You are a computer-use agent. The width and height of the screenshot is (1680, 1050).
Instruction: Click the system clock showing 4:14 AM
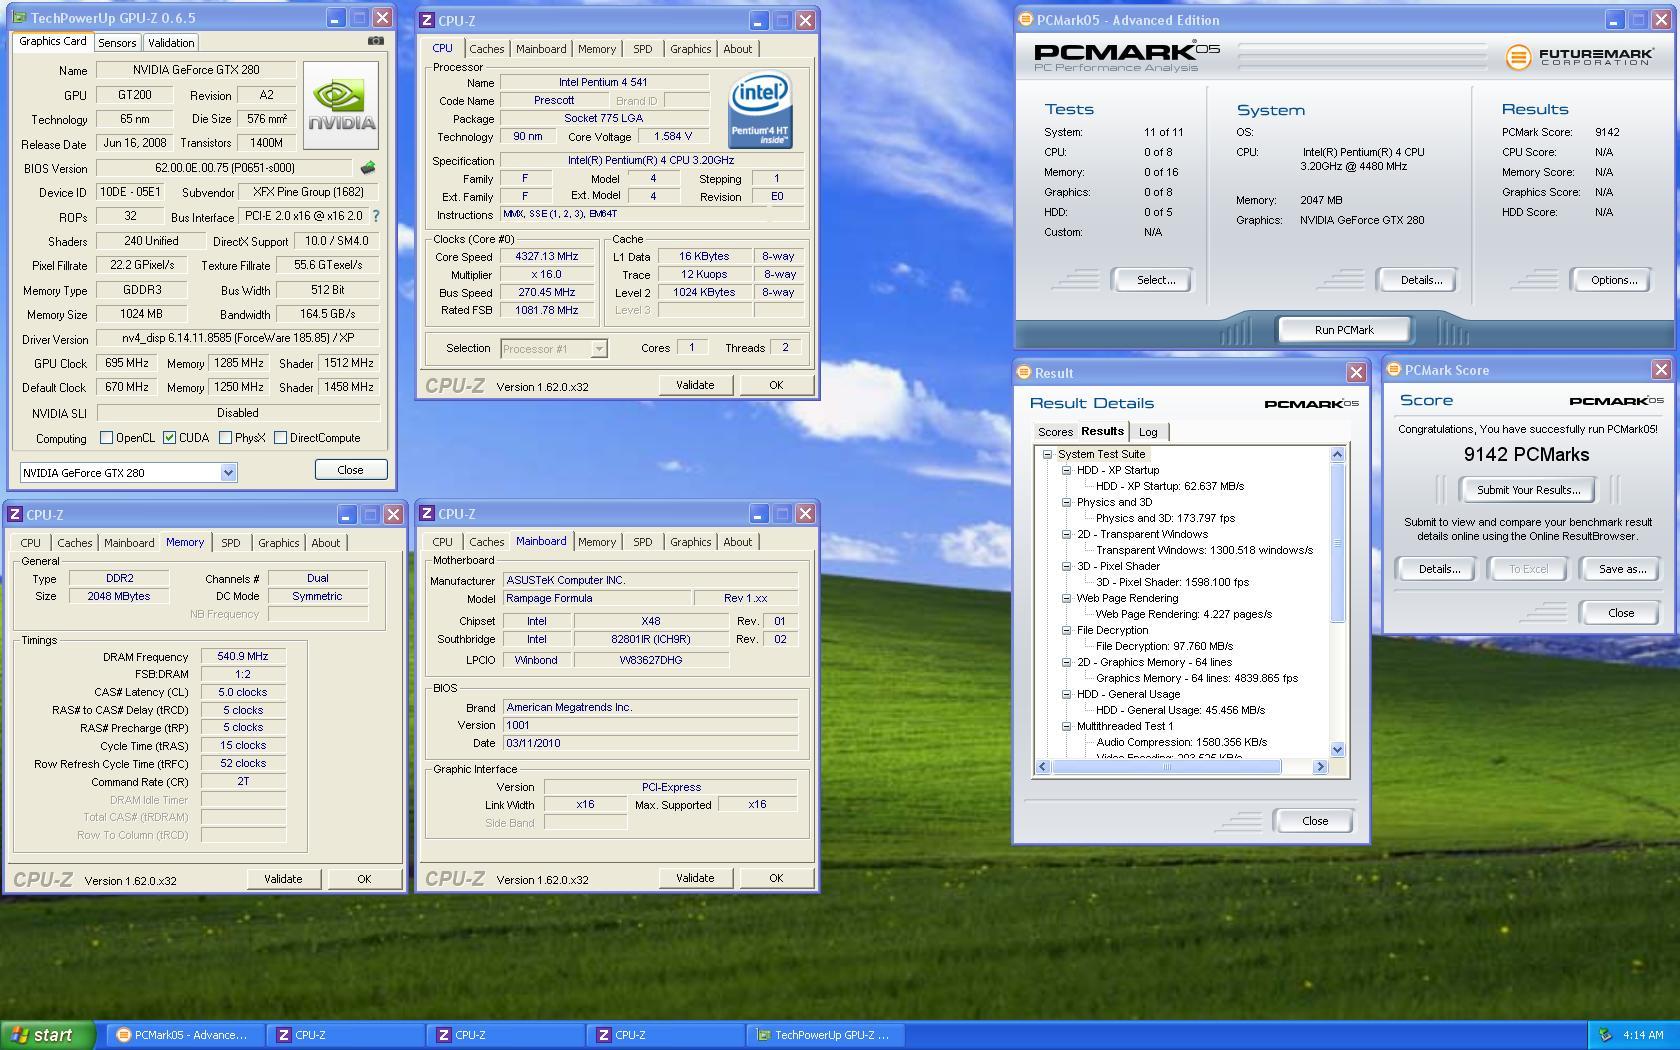point(1643,1035)
